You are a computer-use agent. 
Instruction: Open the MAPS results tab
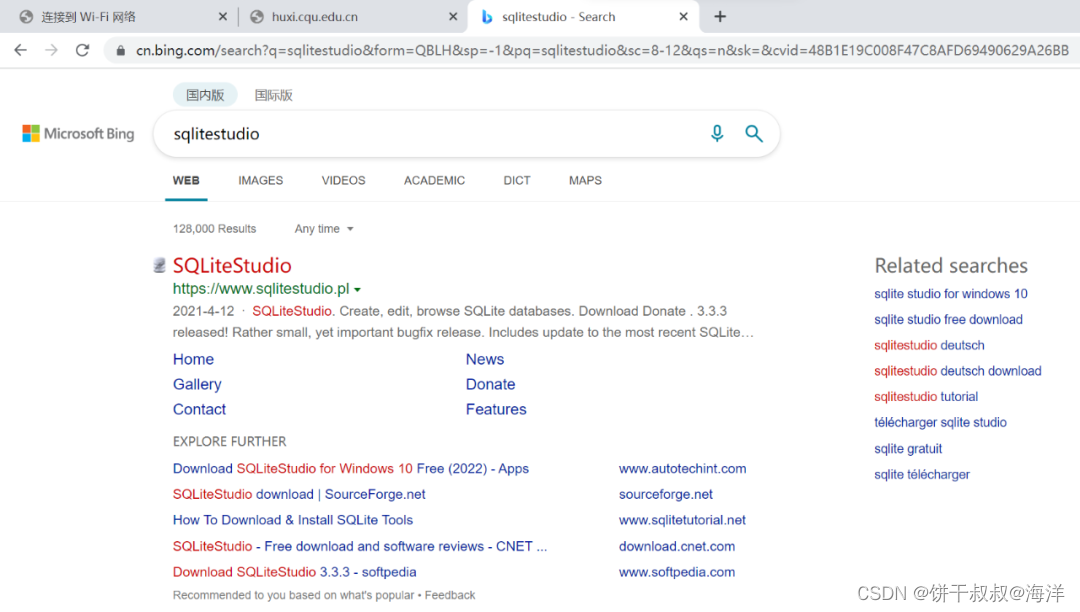585,180
